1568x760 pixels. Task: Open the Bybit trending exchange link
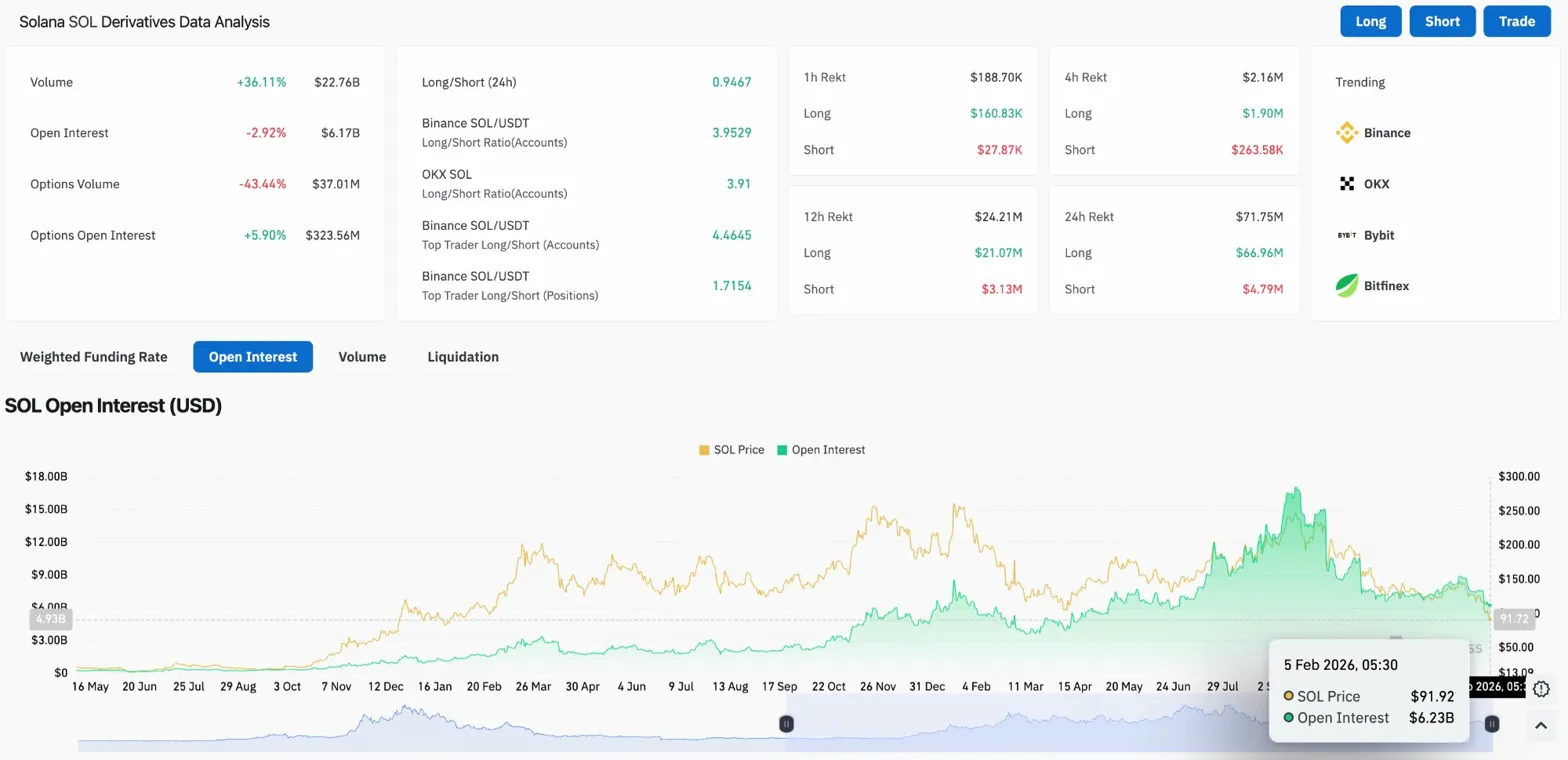1379,235
